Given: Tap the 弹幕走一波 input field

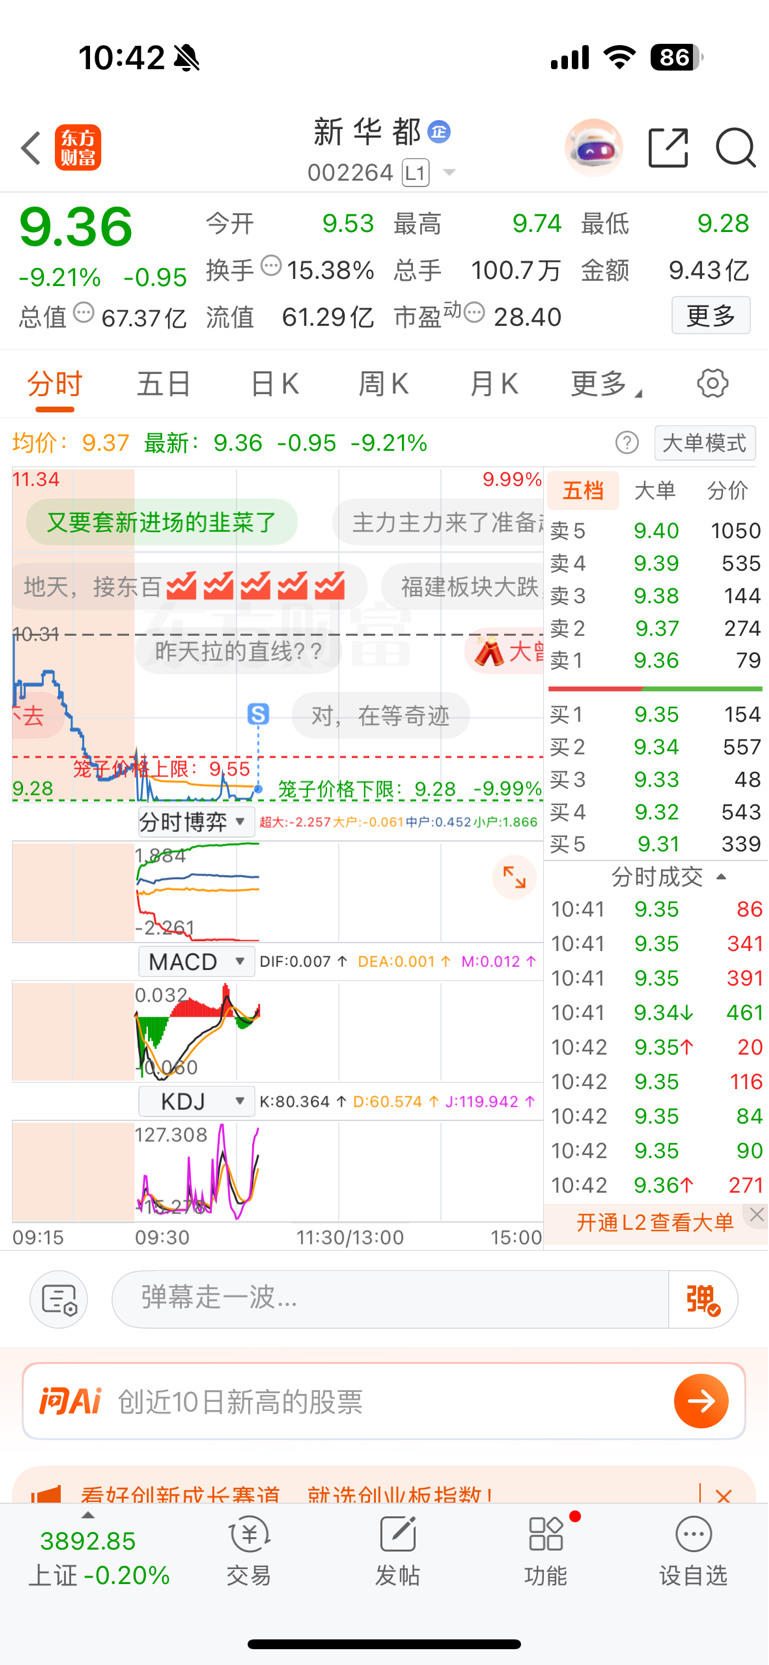Looking at the screenshot, I should [x=390, y=1298].
